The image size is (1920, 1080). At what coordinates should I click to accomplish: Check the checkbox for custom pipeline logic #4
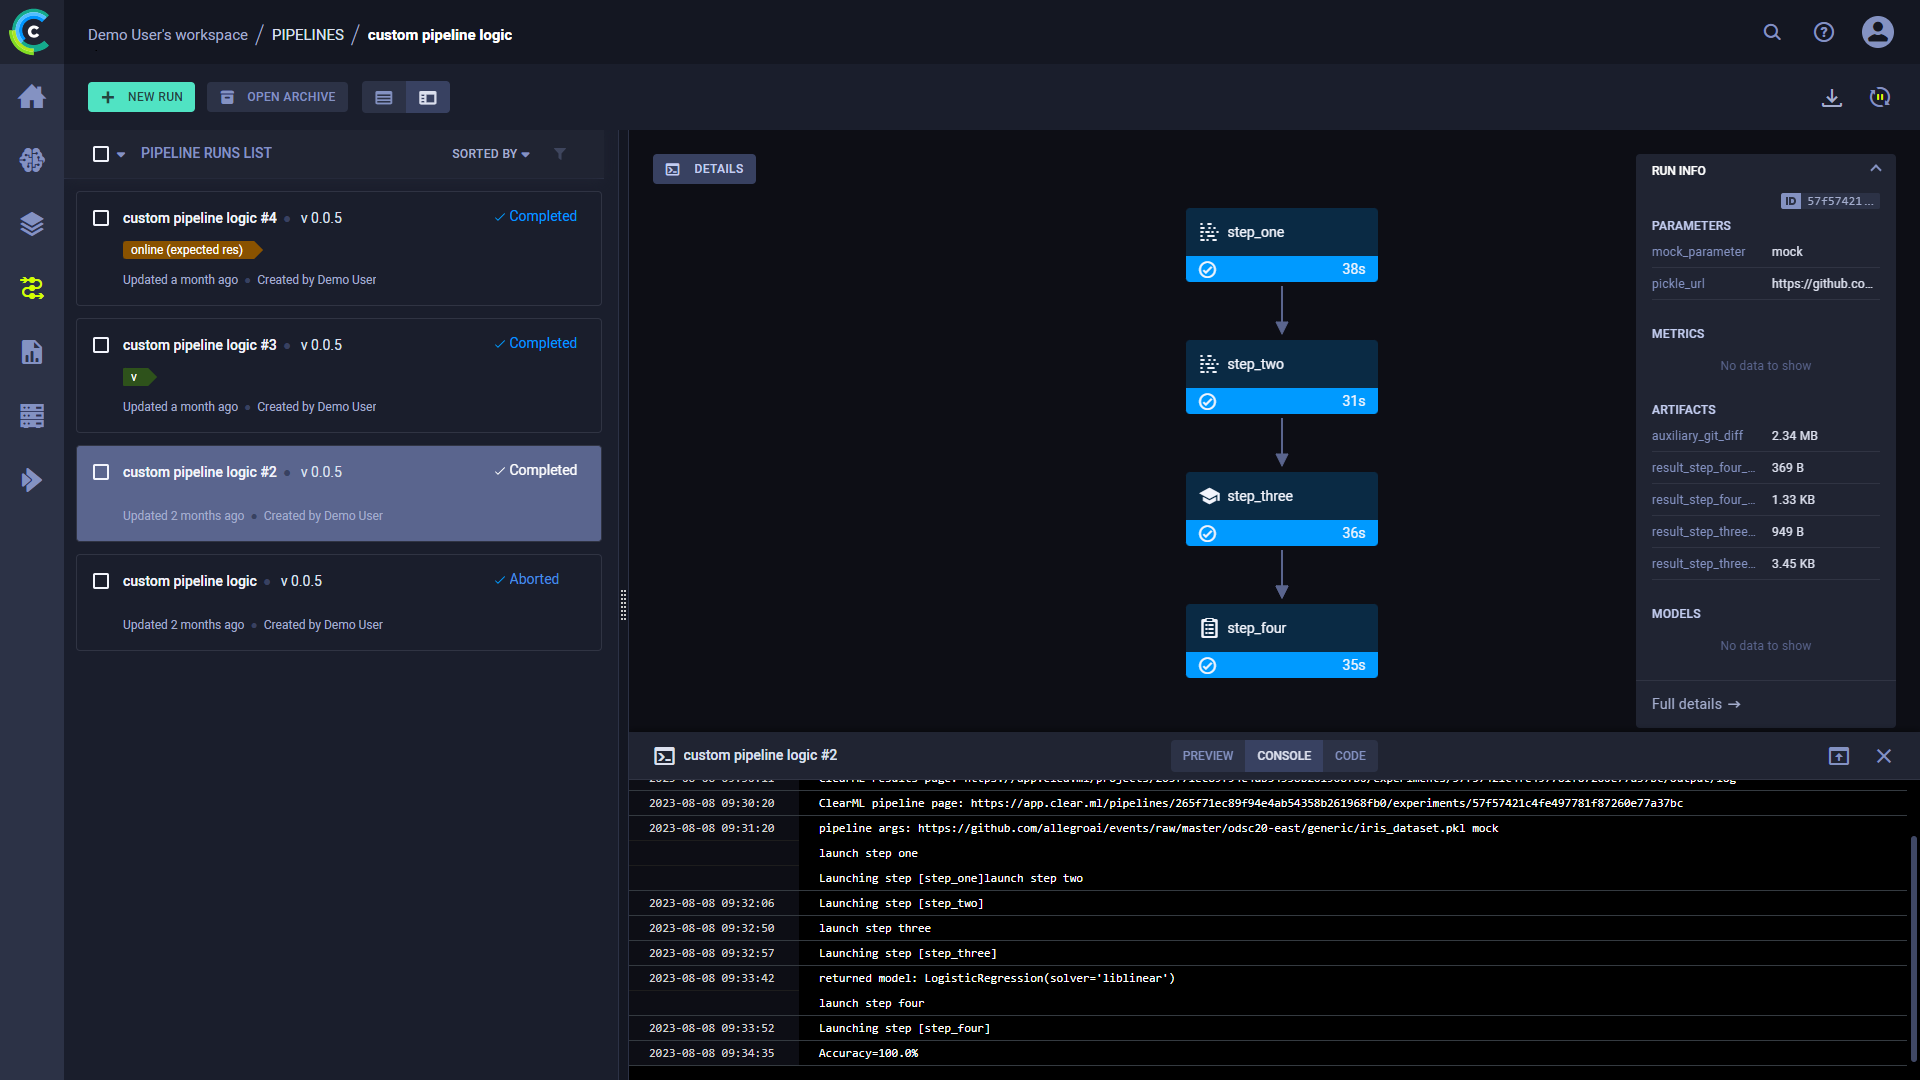coord(101,217)
